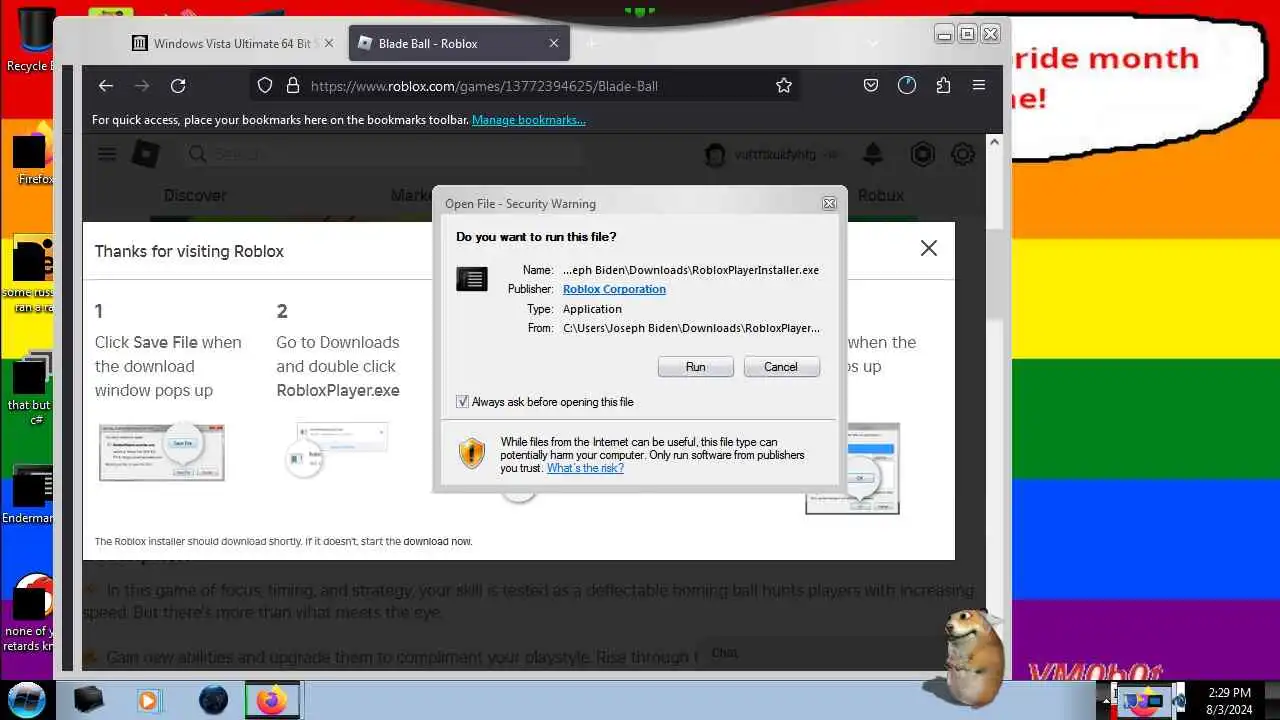
Task: Click the padlock site info icon
Action: pyautogui.click(x=293, y=86)
